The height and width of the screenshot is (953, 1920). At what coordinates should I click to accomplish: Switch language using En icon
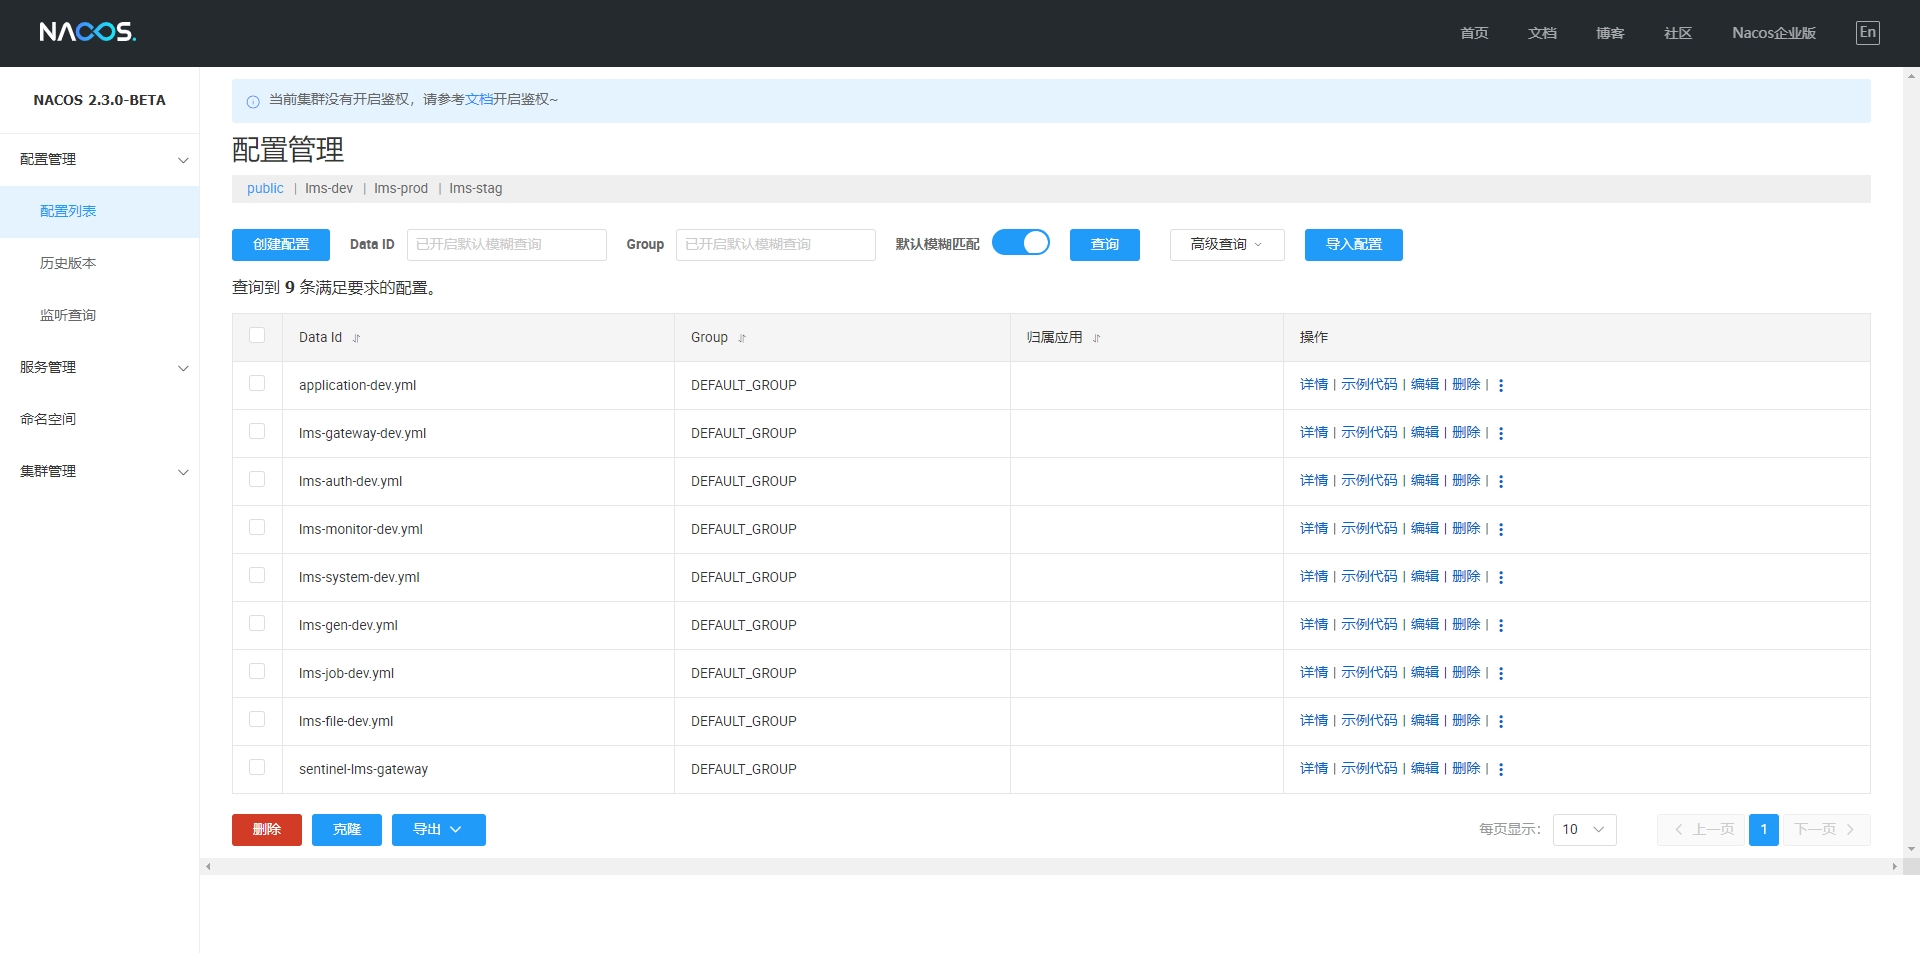point(1867,33)
